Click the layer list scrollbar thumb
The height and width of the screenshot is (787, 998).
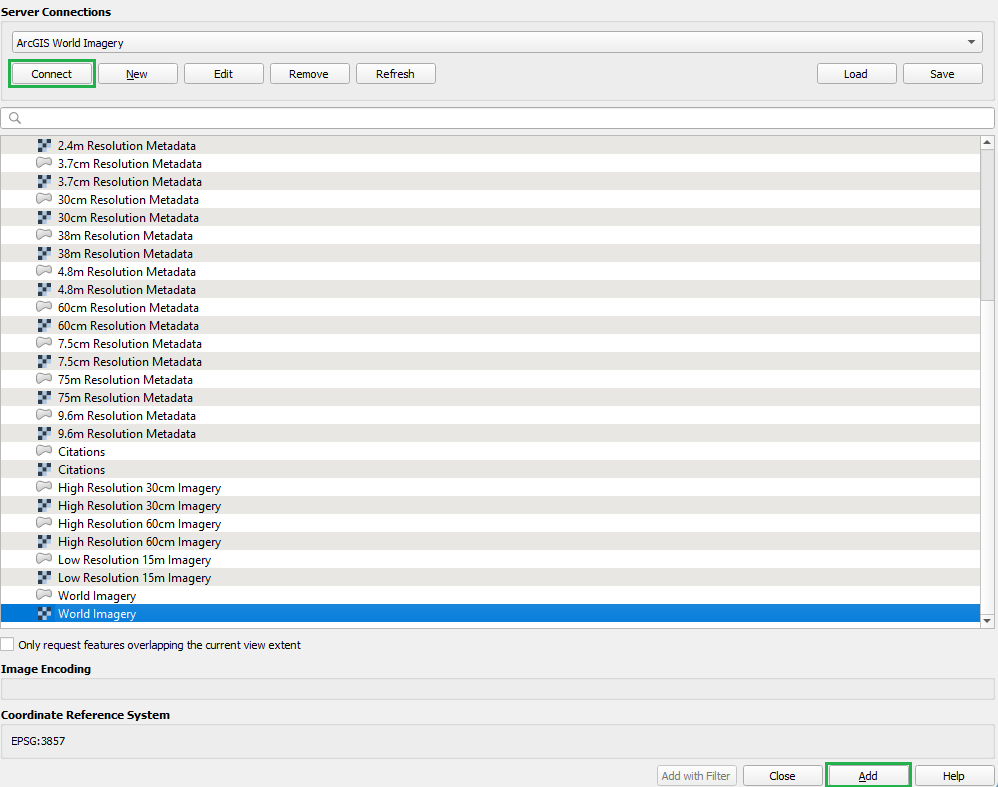click(987, 224)
